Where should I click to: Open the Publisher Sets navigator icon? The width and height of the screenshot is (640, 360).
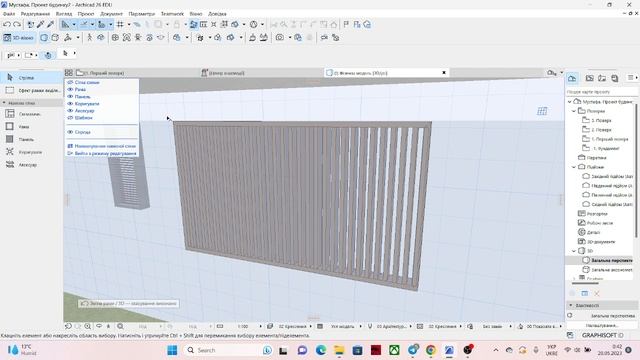click(x=615, y=78)
